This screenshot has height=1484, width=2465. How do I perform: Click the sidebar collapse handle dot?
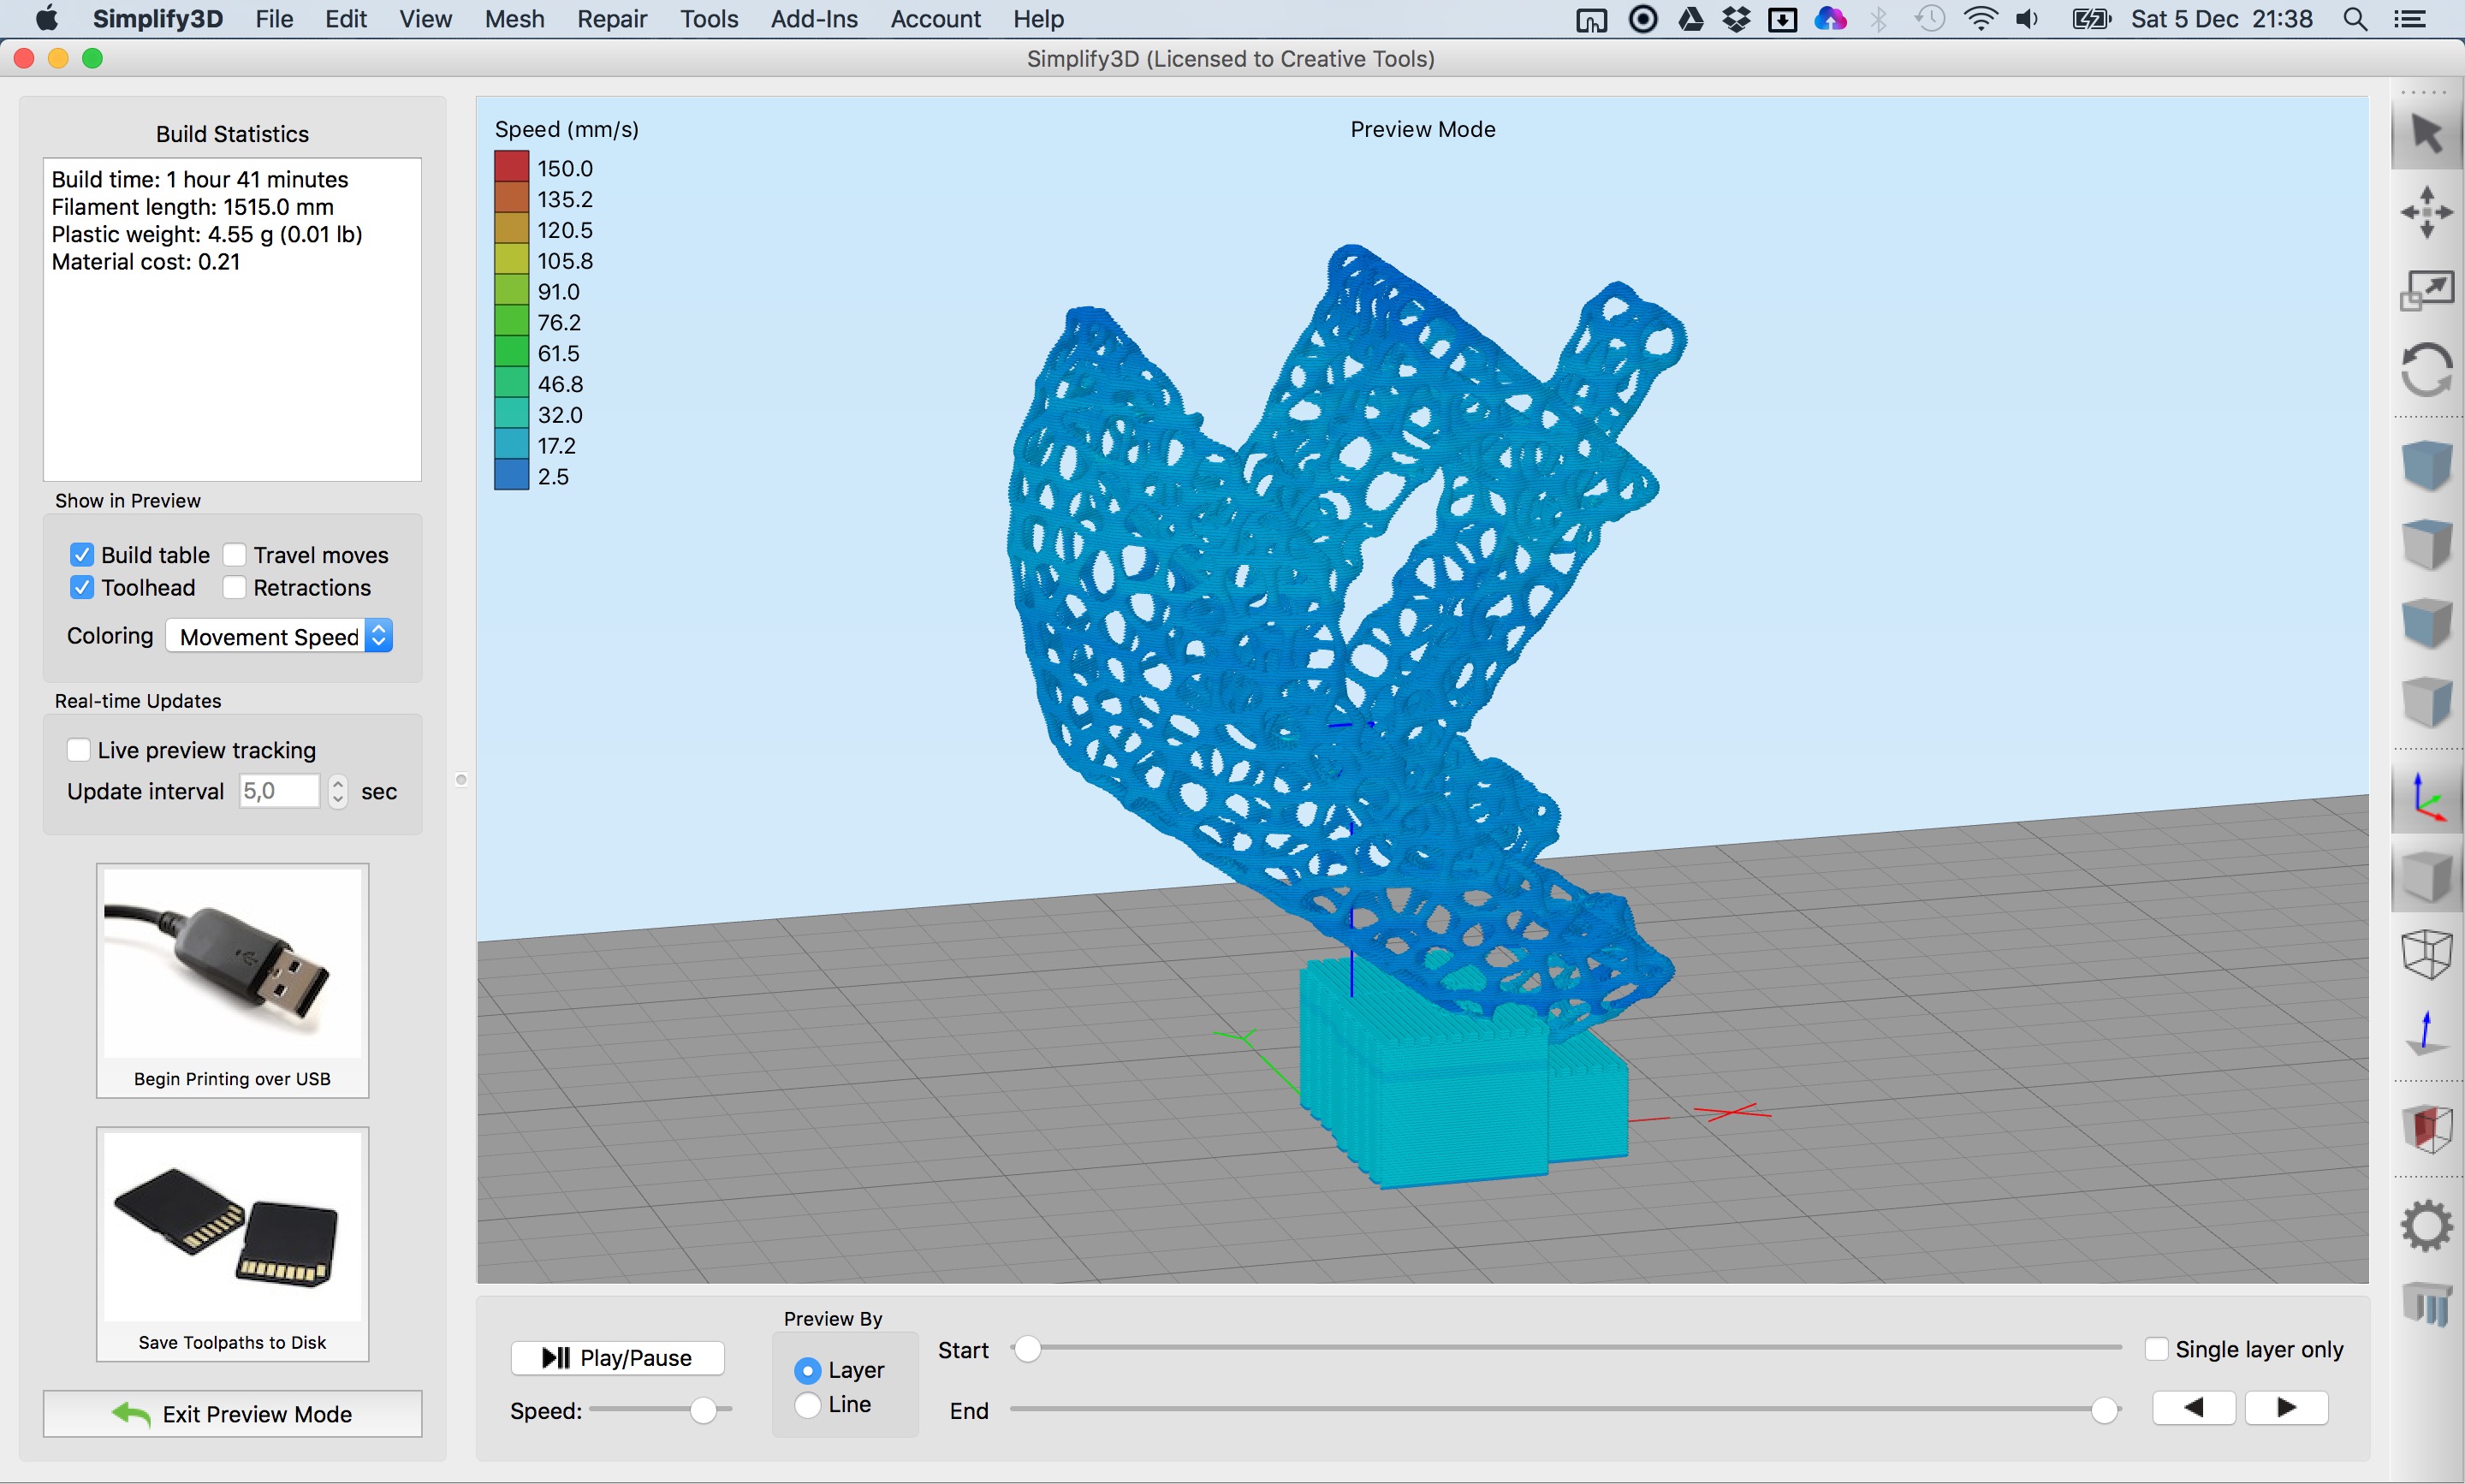[x=461, y=779]
